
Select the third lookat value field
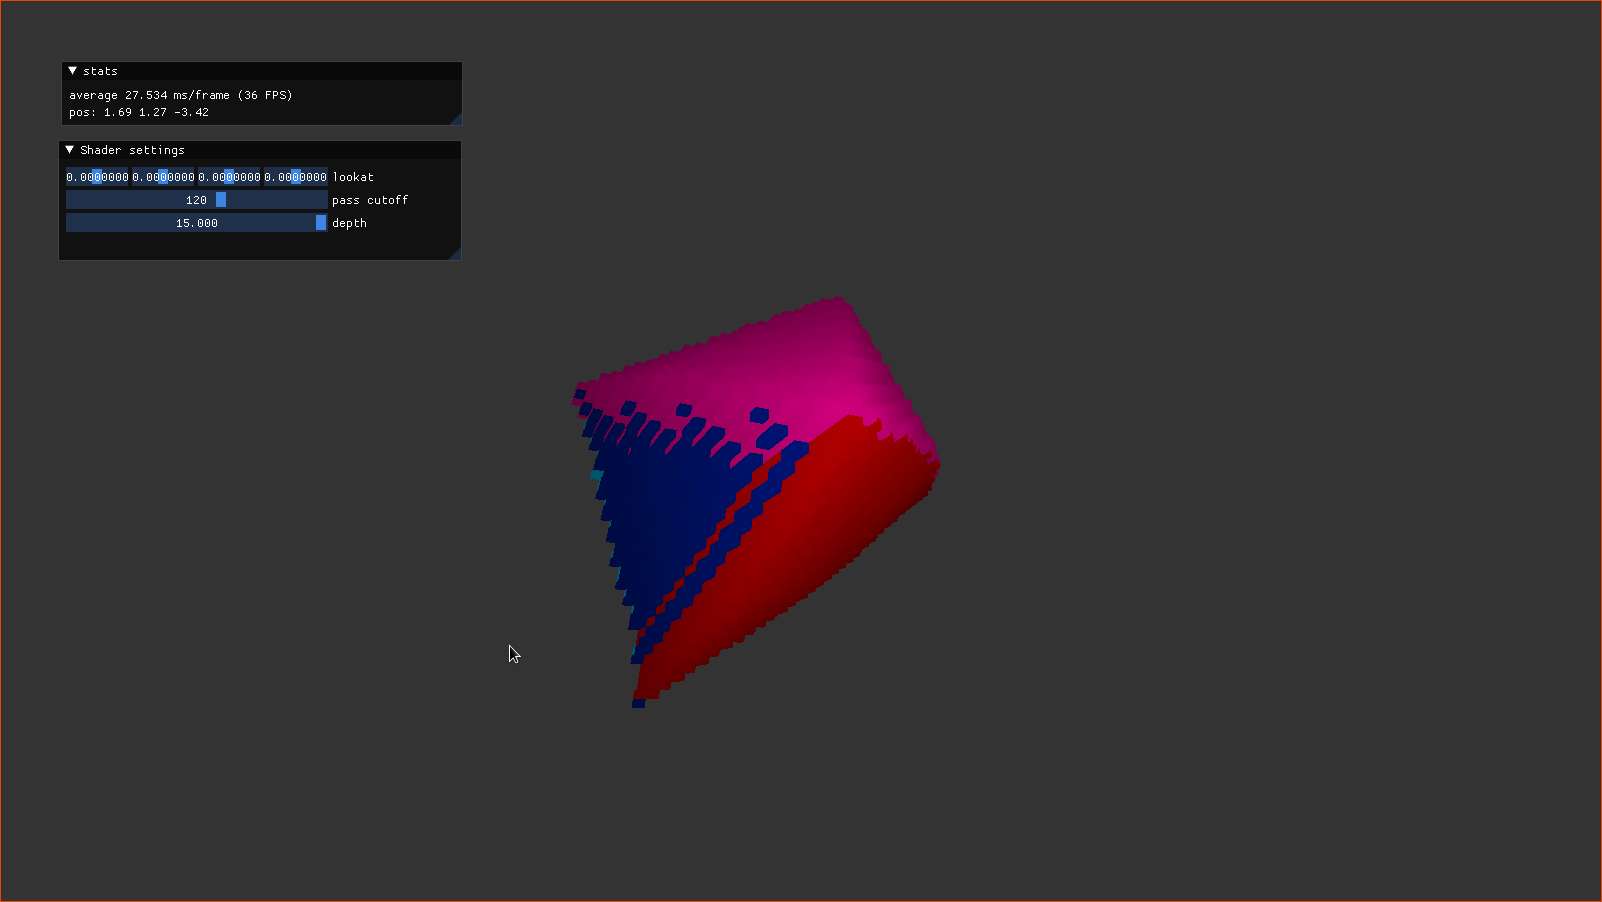229,177
